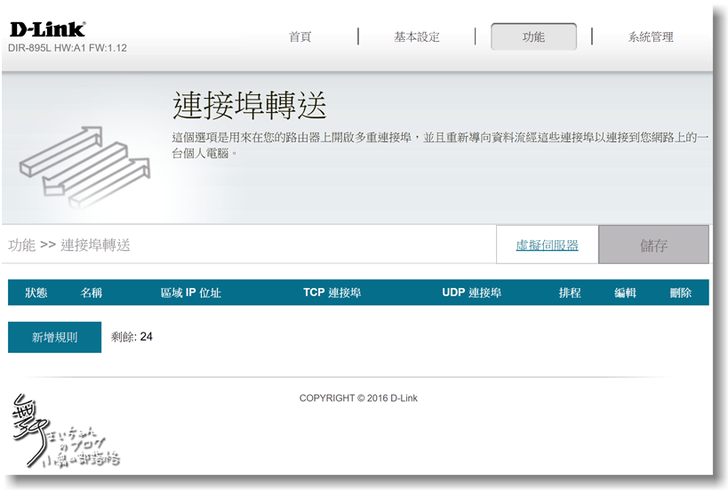Click the 刪除 column header
The image size is (728, 490).
point(681,293)
